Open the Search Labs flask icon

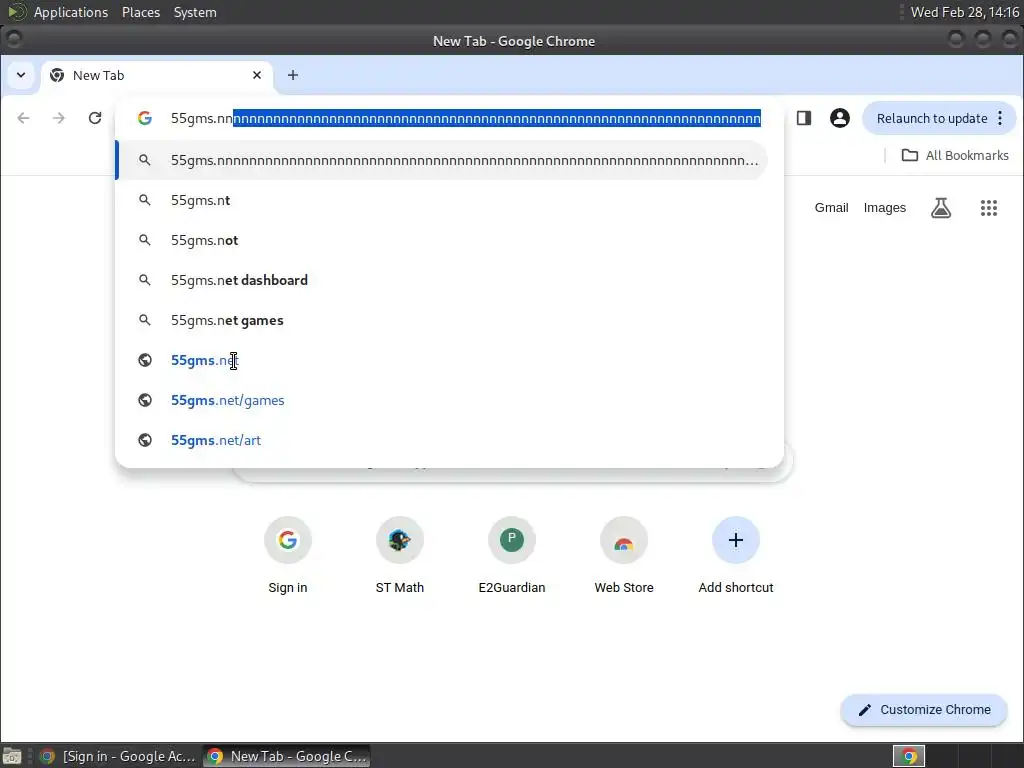[x=941, y=208]
